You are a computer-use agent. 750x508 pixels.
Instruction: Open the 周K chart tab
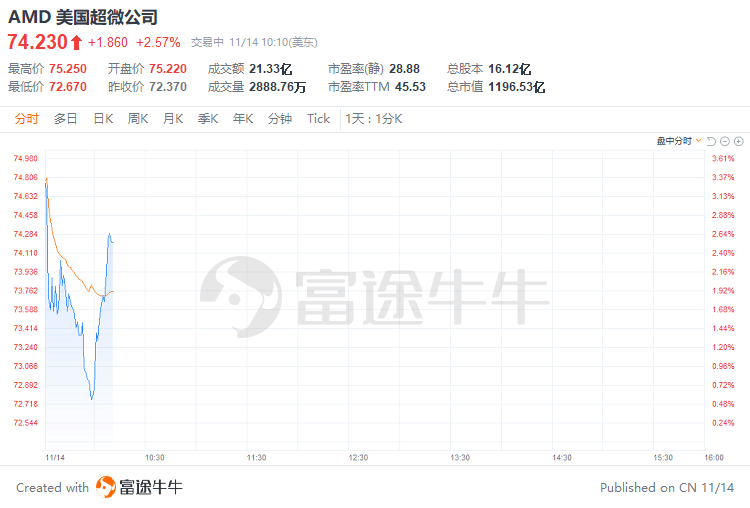pyautogui.click(x=138, y=119)
